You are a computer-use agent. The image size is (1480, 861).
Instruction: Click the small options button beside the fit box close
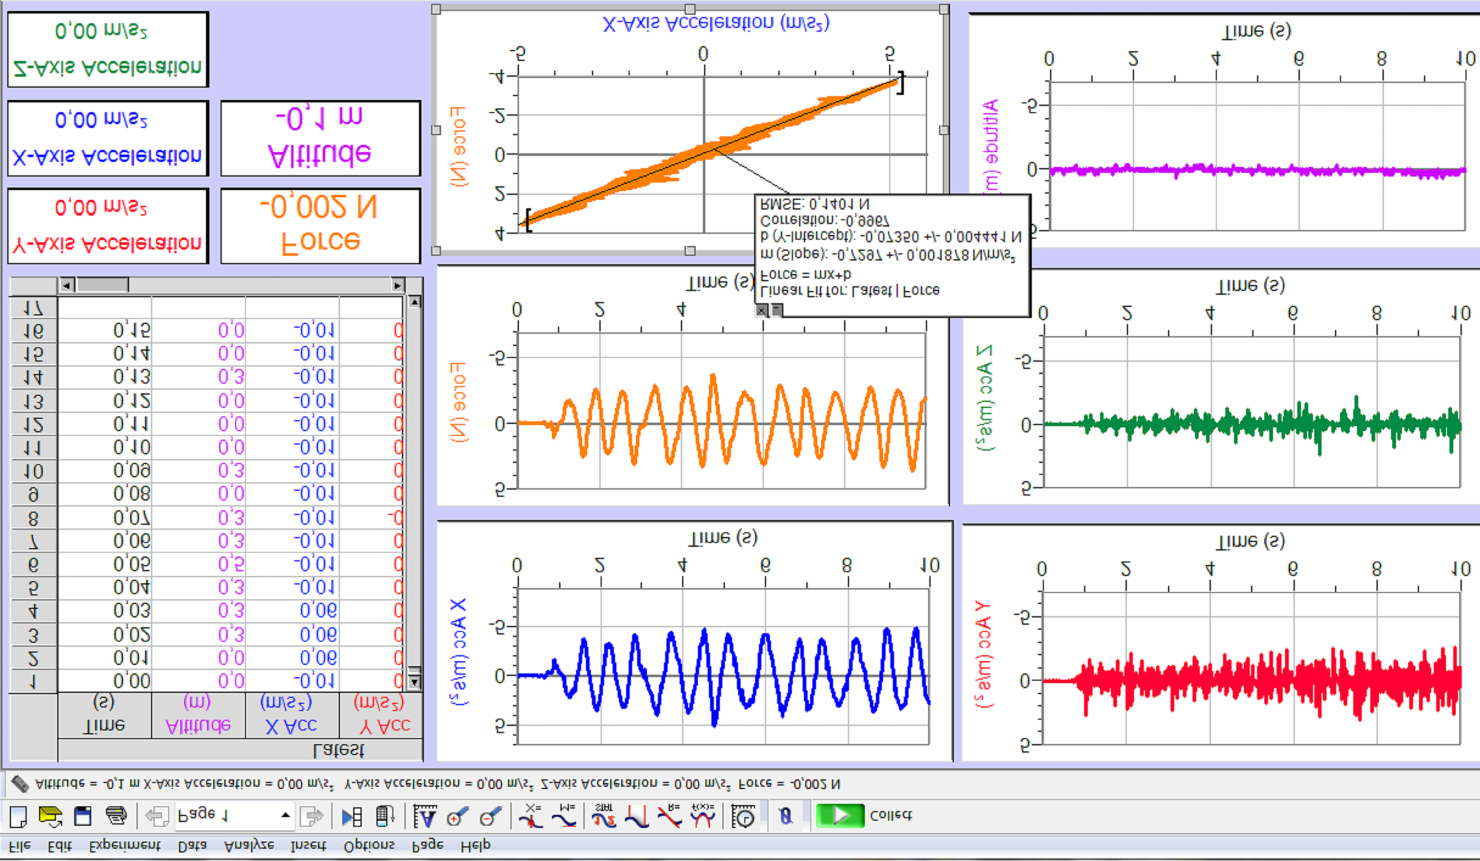(x=776, y=311)
